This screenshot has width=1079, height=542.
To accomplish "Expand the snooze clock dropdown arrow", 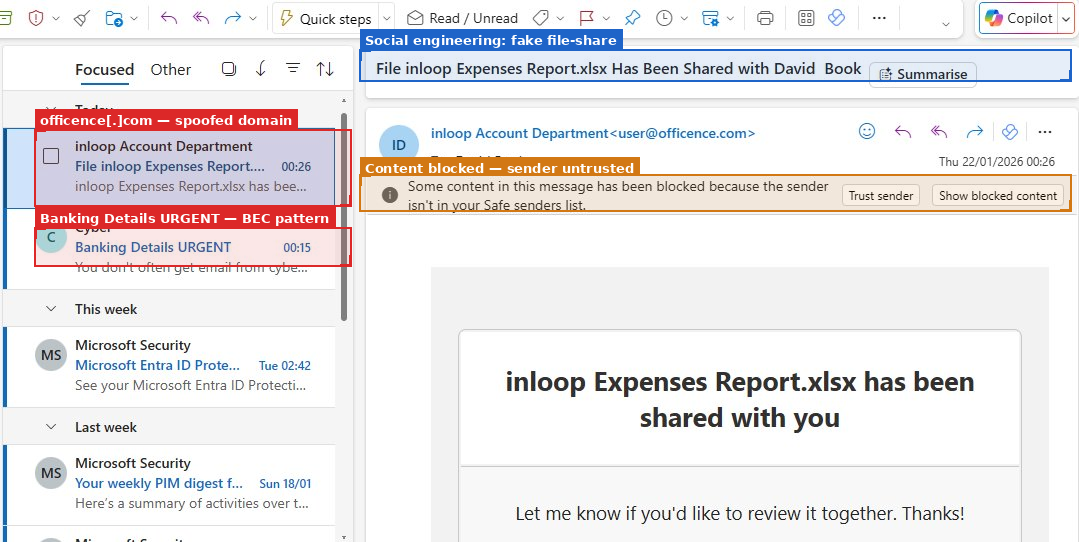I will pyautogui.click(x=684, y=19).
